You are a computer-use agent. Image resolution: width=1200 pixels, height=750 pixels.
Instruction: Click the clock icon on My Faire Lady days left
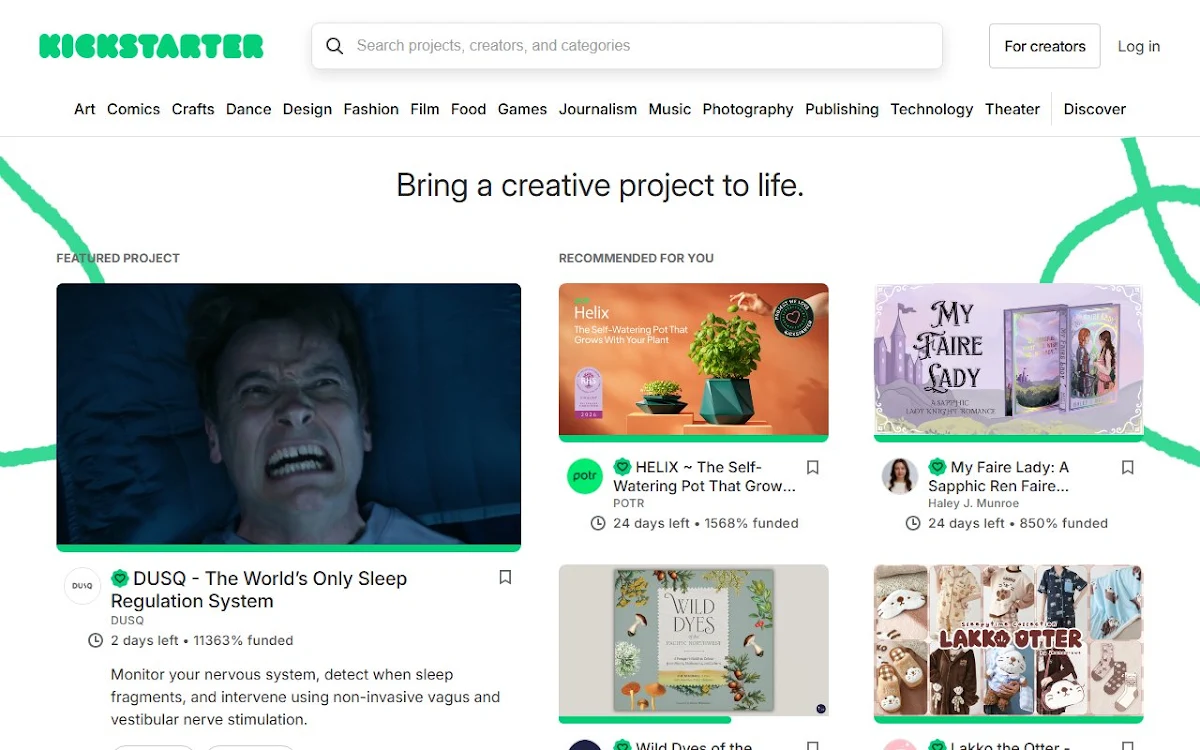[x=913, y=523]
